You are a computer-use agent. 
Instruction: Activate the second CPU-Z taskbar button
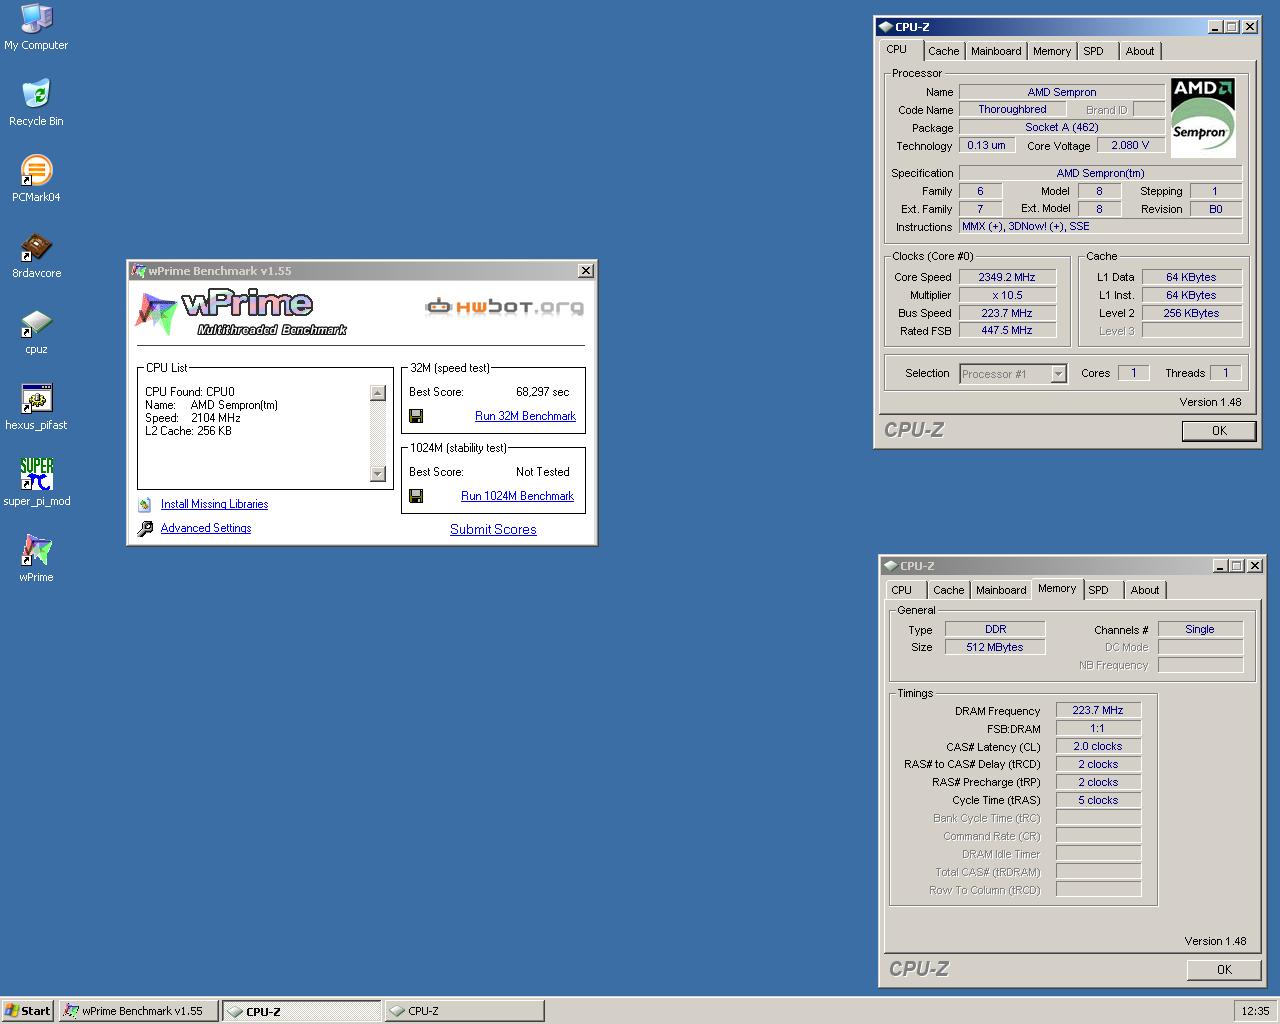[x=464, y=1011]
